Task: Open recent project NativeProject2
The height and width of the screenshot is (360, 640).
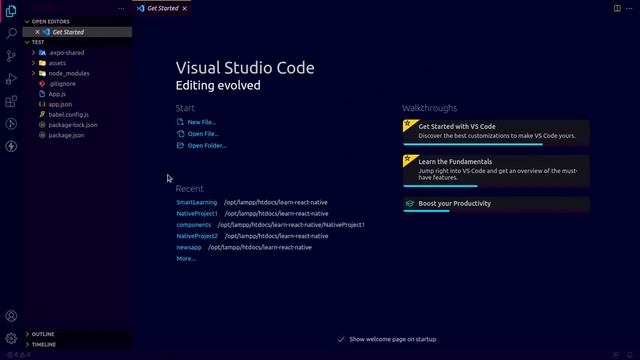Action: click(x=197, y=236)
